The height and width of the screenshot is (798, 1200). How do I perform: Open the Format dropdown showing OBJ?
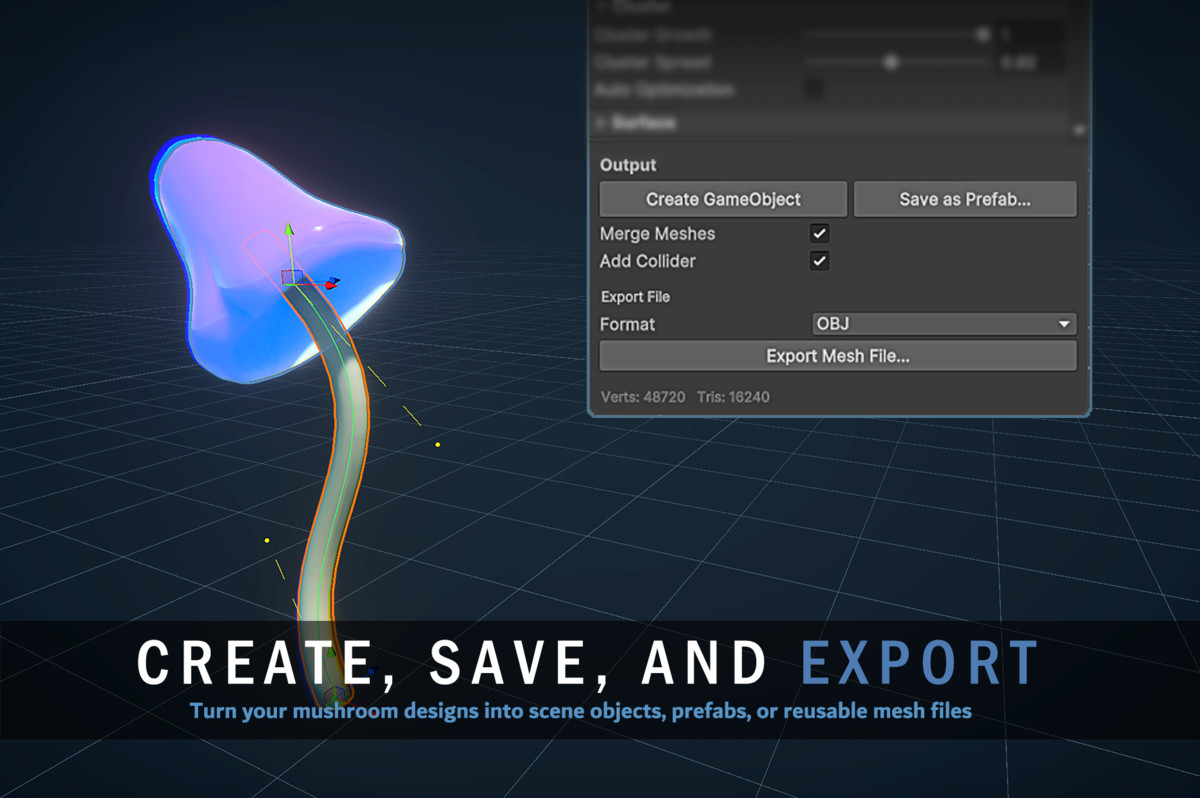944,324
